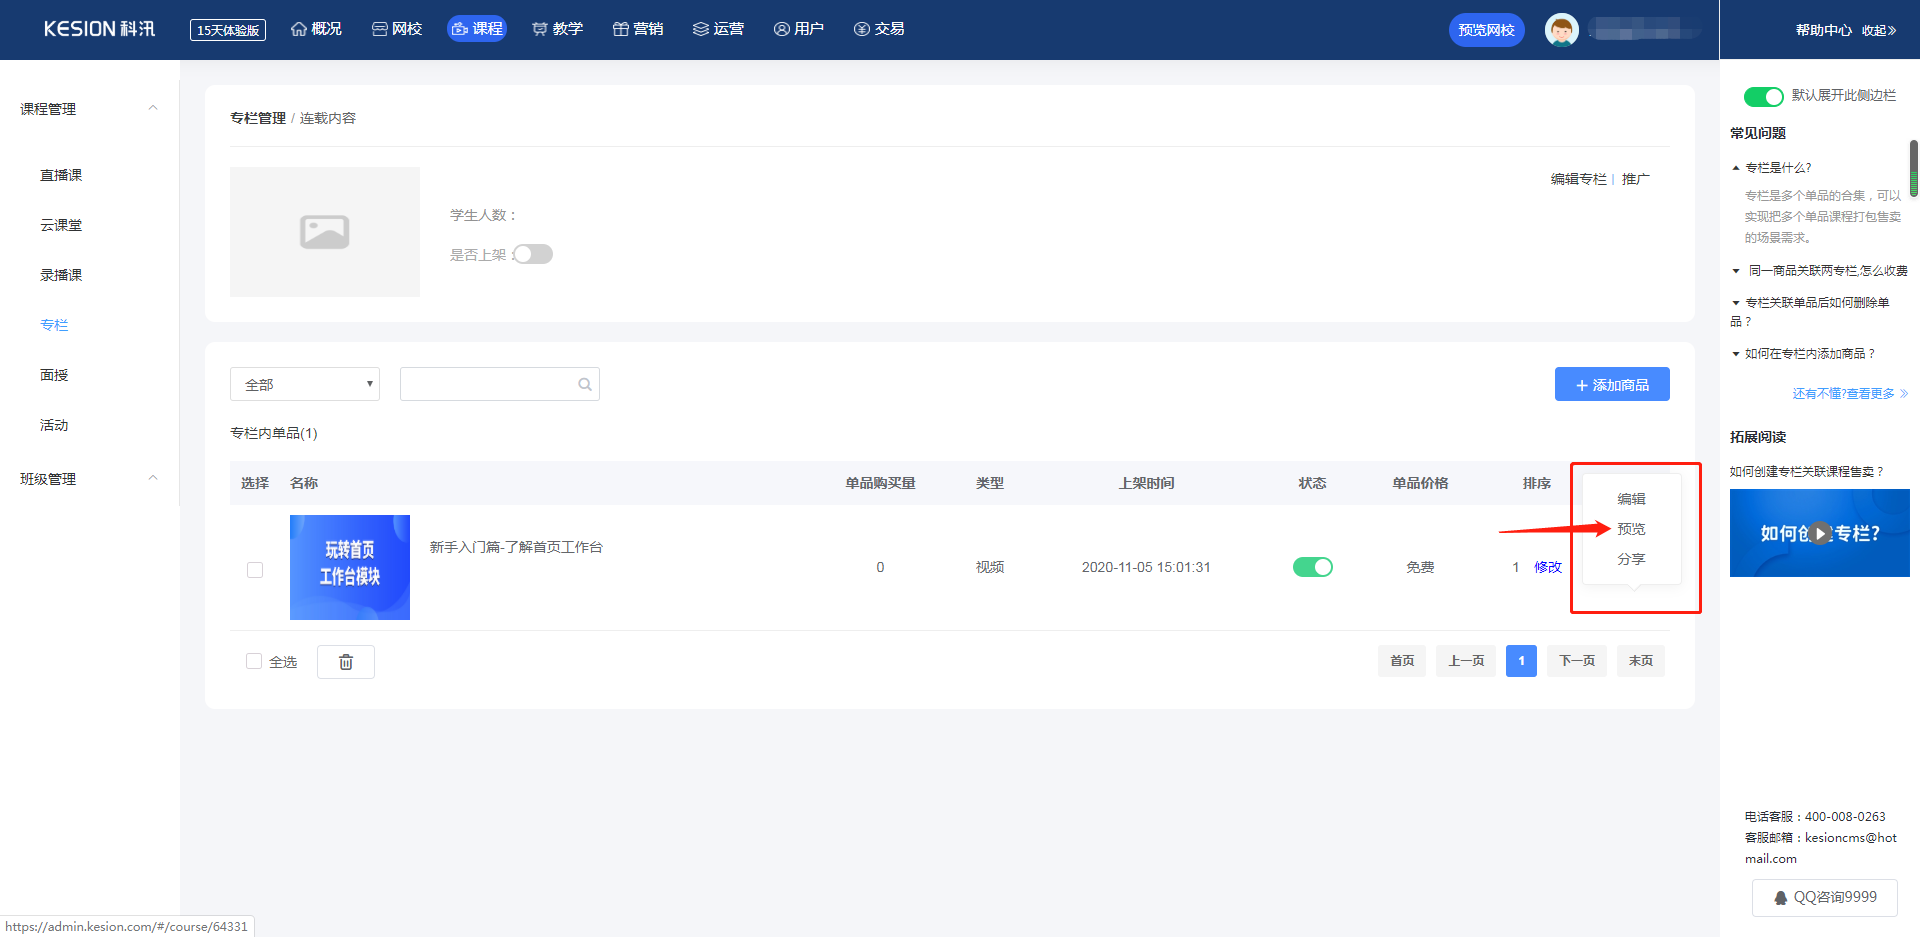Go to 云课堂 in sidebar
This screenshot has width=1920, height=937.
61,225
